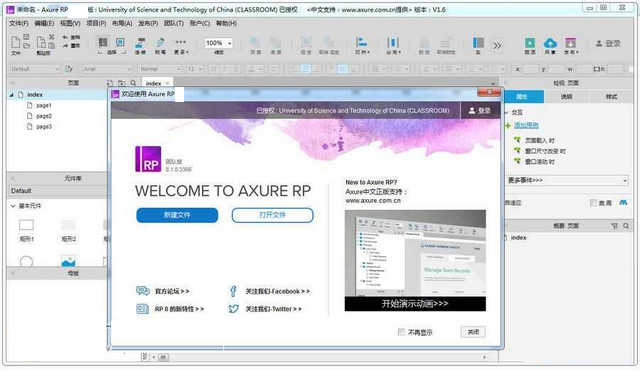Click the paste clipboard icon in the toolbar

coord(41,42)
